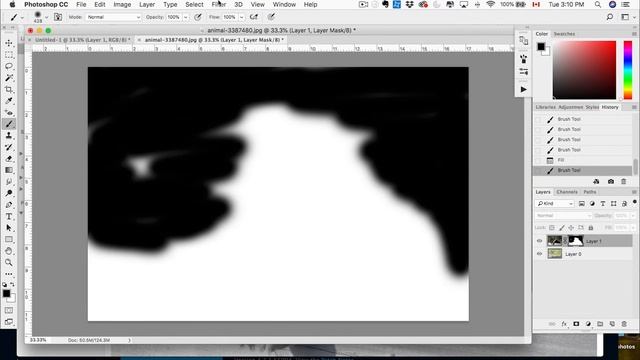Image resolution: width=640 pixels, height=360 pixels.
Task: Select the Crop tool
Action: coord(9,89)
